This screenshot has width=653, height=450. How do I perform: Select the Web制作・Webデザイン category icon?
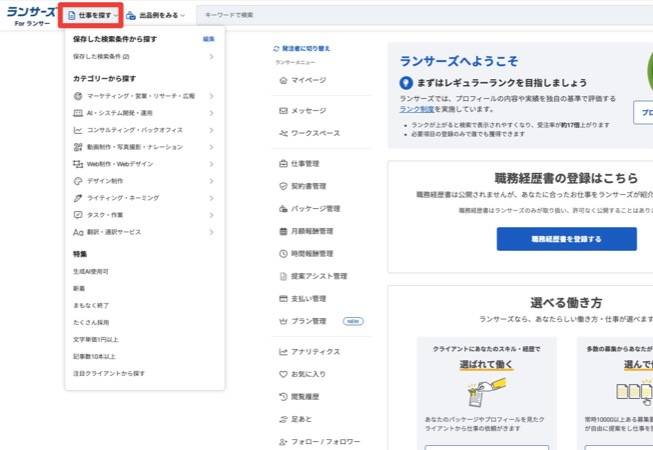point(78,164)
